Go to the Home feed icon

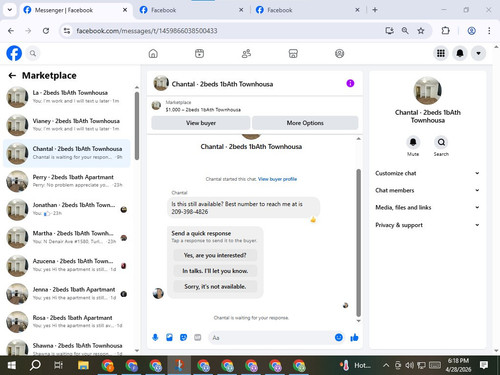(153, 53)
